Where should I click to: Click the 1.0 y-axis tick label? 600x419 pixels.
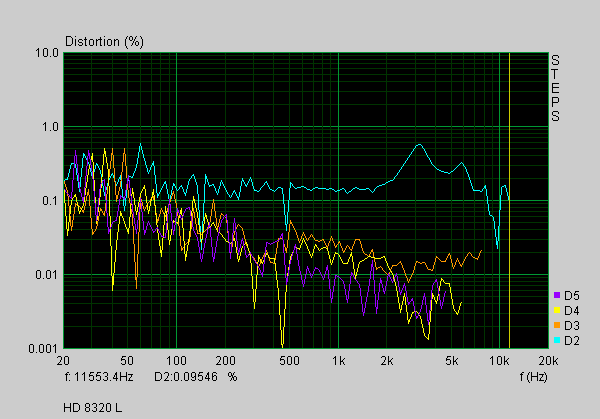pos(50,127)
